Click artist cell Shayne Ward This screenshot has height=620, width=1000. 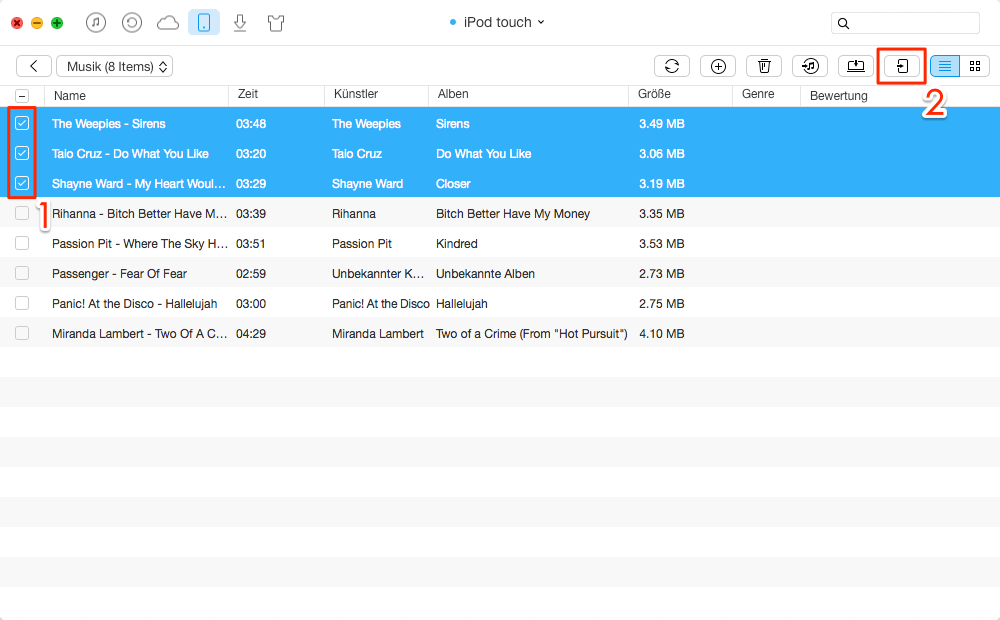point(367,184)
